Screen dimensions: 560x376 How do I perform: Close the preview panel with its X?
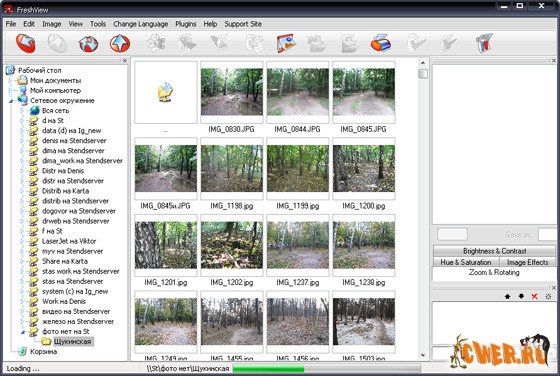click(x=554, y=61)
